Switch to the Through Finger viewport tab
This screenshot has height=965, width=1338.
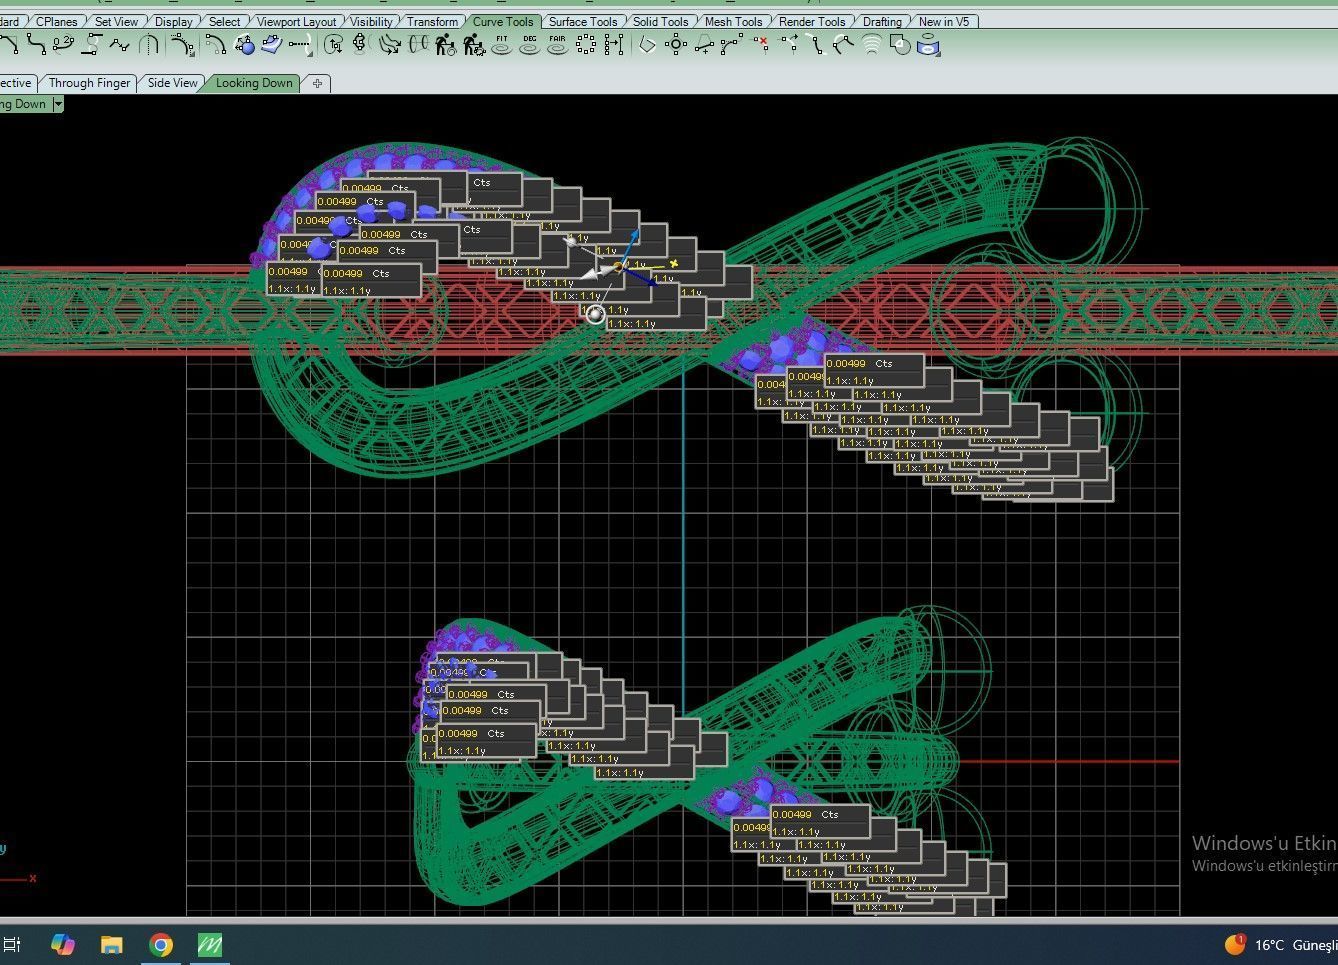point(89,83)
